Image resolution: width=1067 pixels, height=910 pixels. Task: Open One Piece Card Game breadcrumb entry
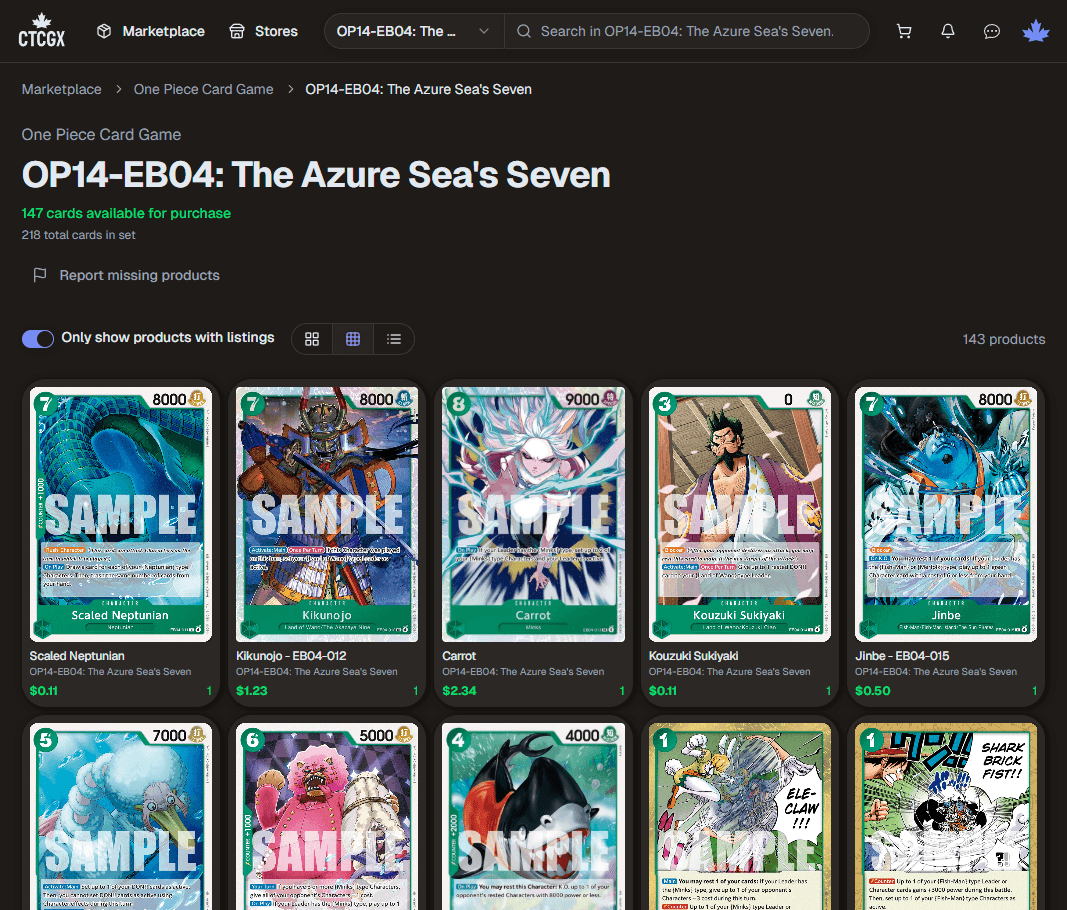point(203,89)
